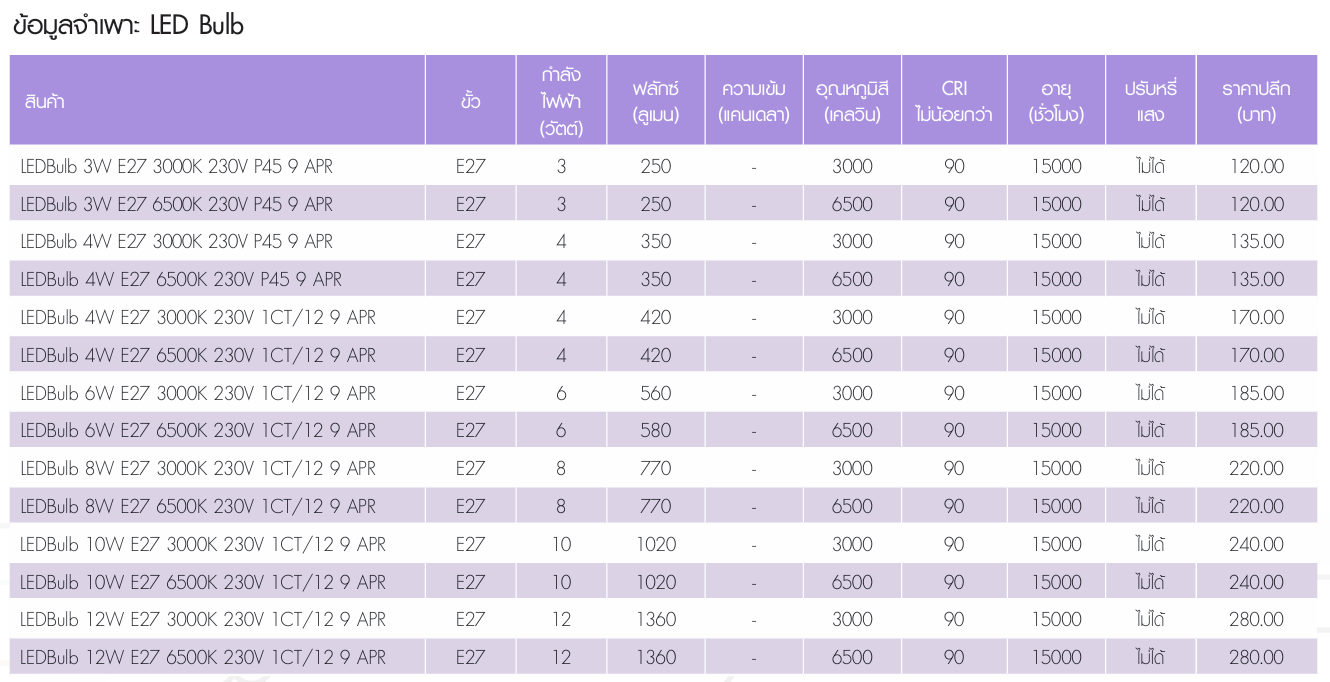Viewport: 1330px width, 682px height.
Task: Click the ข้อมูลจำเพาะ: LED Bulb title
Action: (128, 27)
